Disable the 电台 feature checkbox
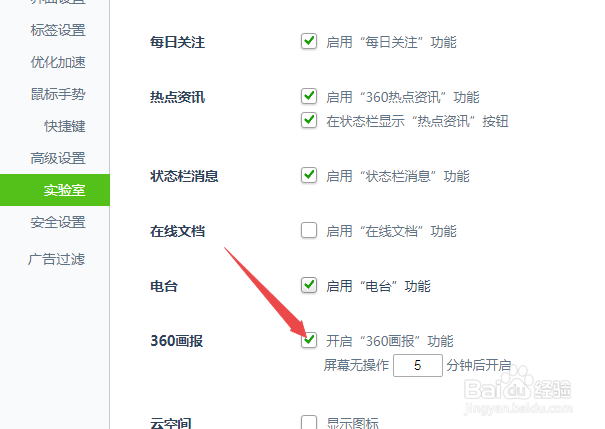The height and width of the screenshot is (429, 605). (309, 285)
